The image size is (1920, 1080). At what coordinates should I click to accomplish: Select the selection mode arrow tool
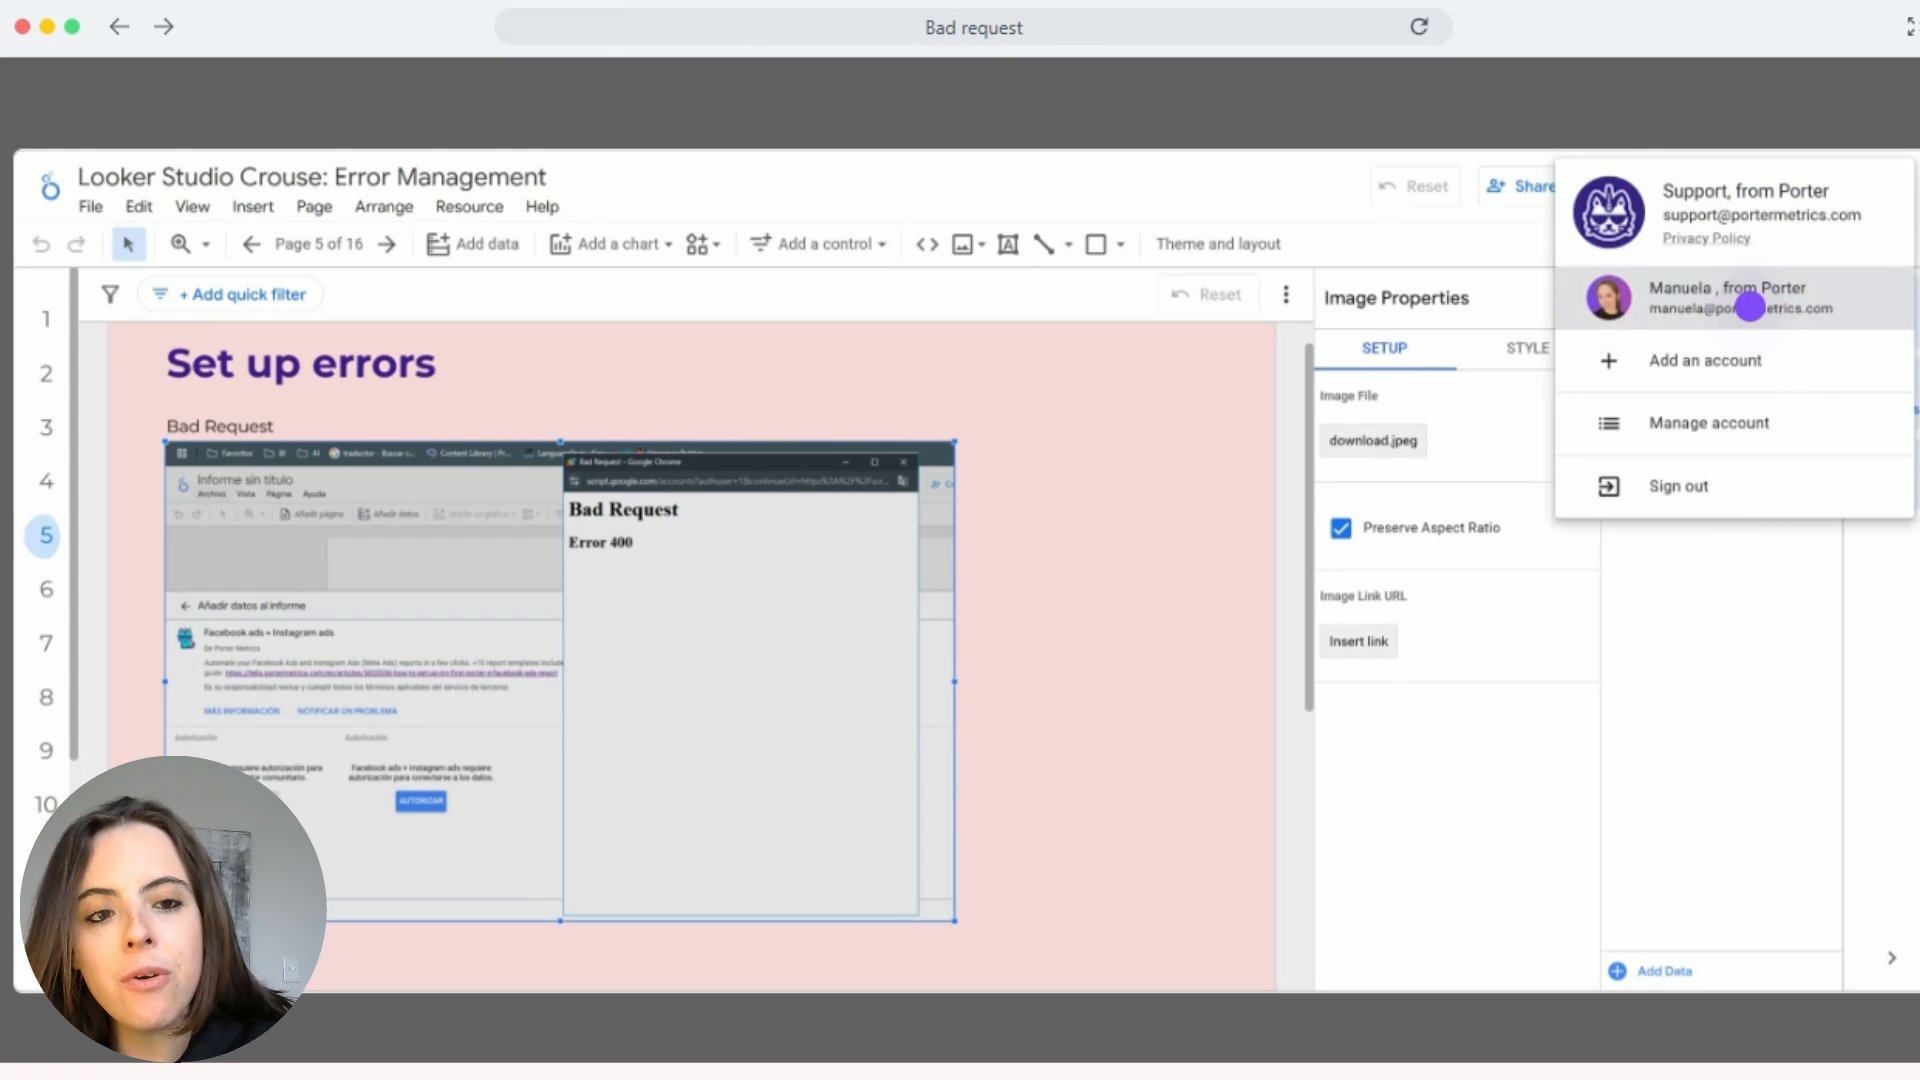(128, 244)
